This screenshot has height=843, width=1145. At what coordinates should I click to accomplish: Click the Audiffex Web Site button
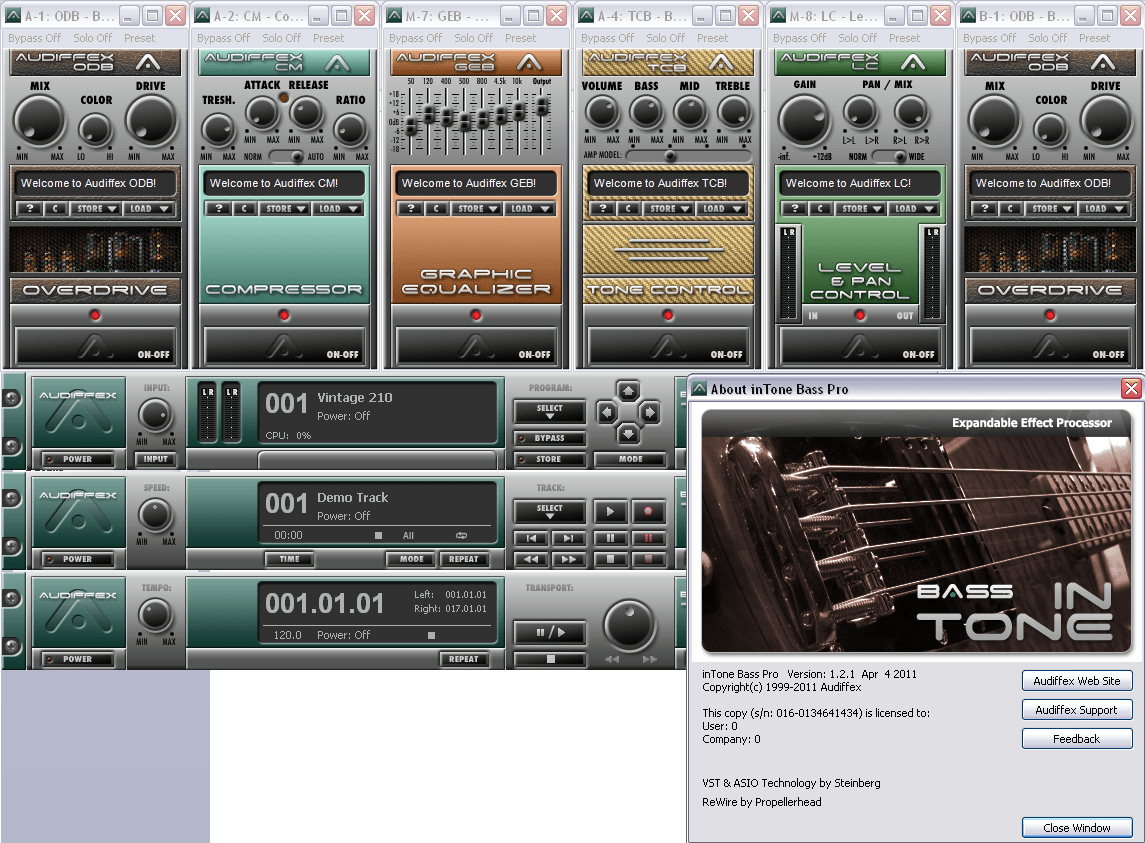1077,681
